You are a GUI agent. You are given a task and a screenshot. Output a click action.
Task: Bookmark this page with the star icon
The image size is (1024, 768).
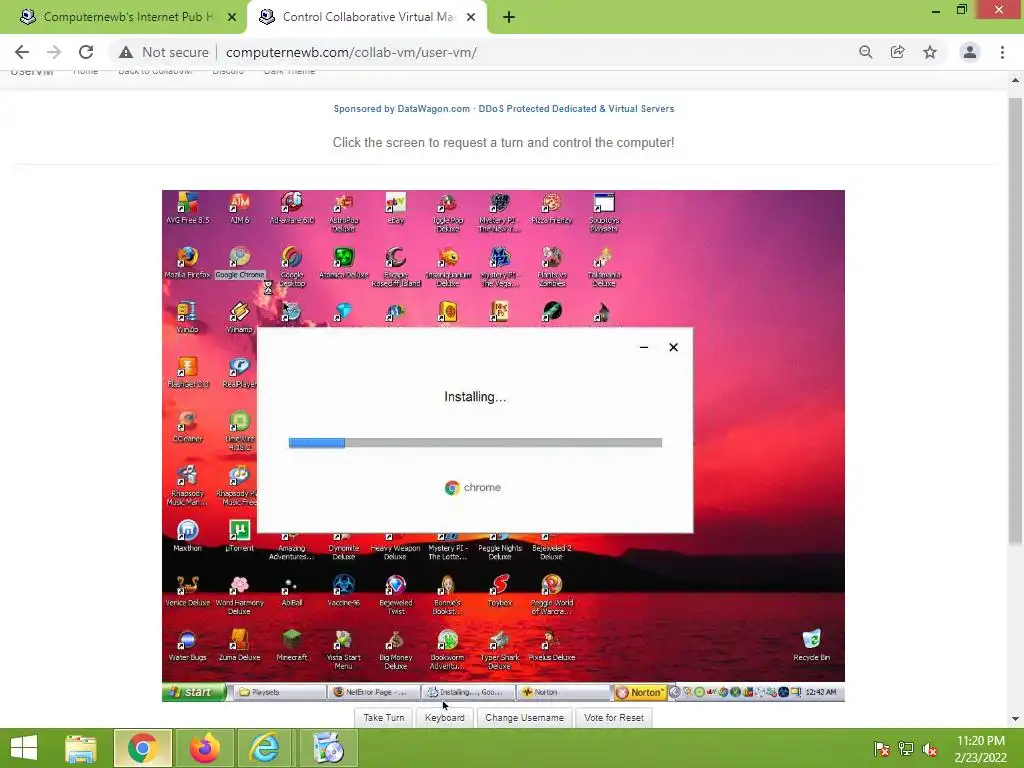tap(930, 52)
